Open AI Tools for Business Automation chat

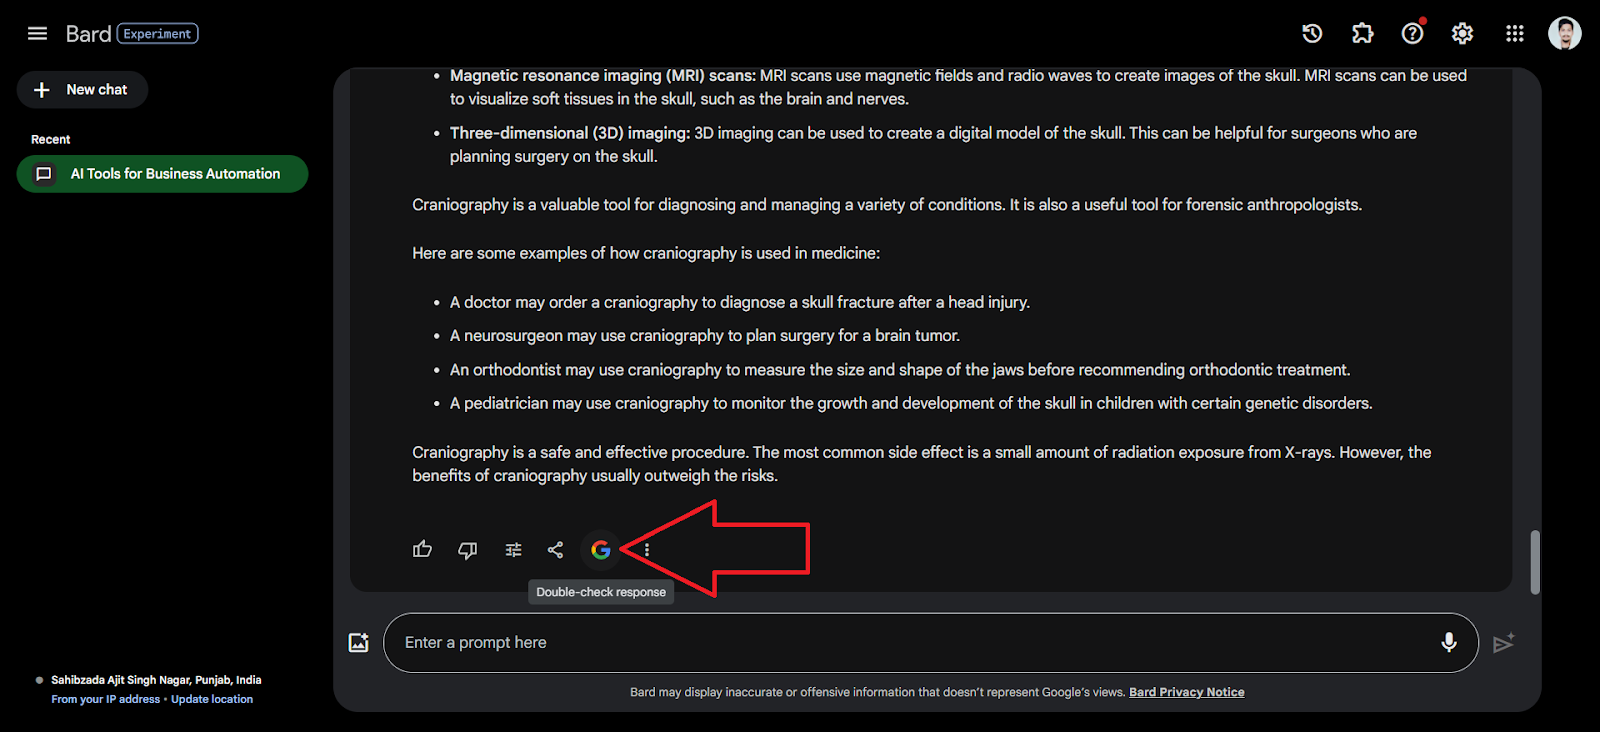point(162,174)
